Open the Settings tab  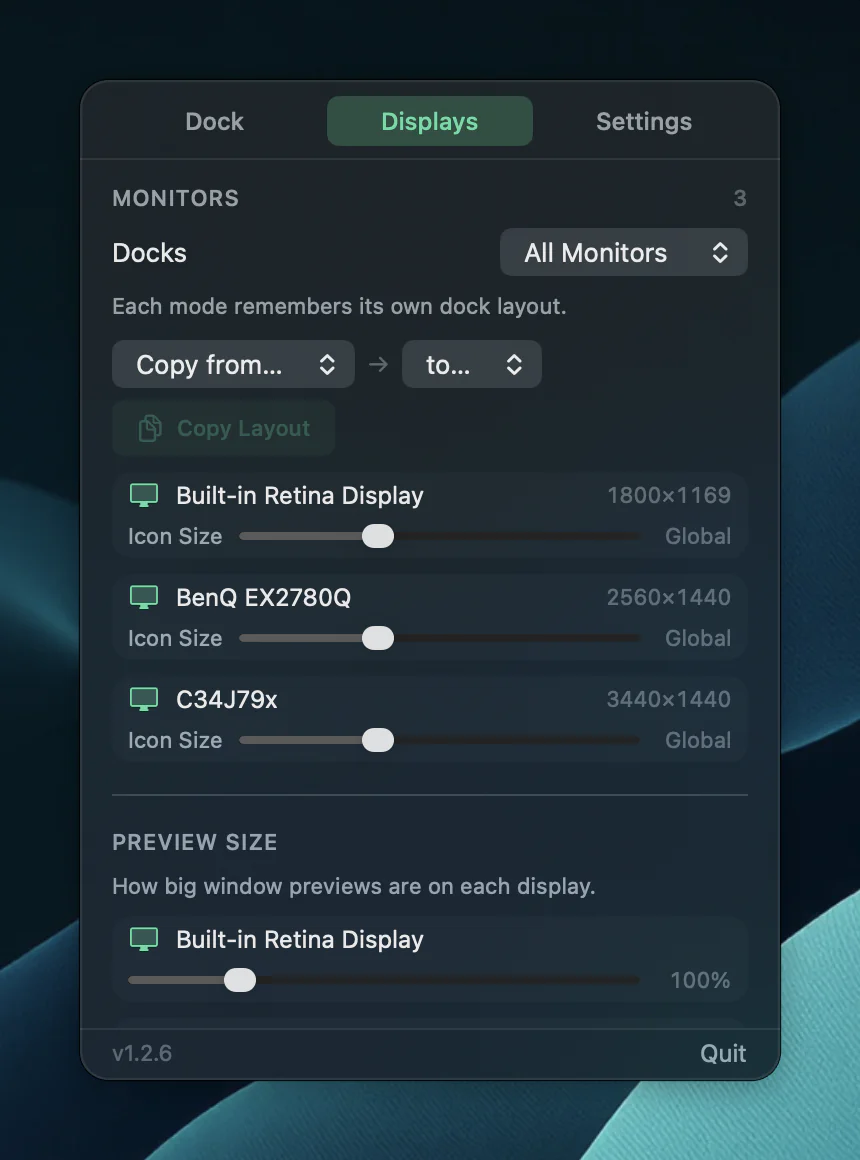click(x=644, y=121)
